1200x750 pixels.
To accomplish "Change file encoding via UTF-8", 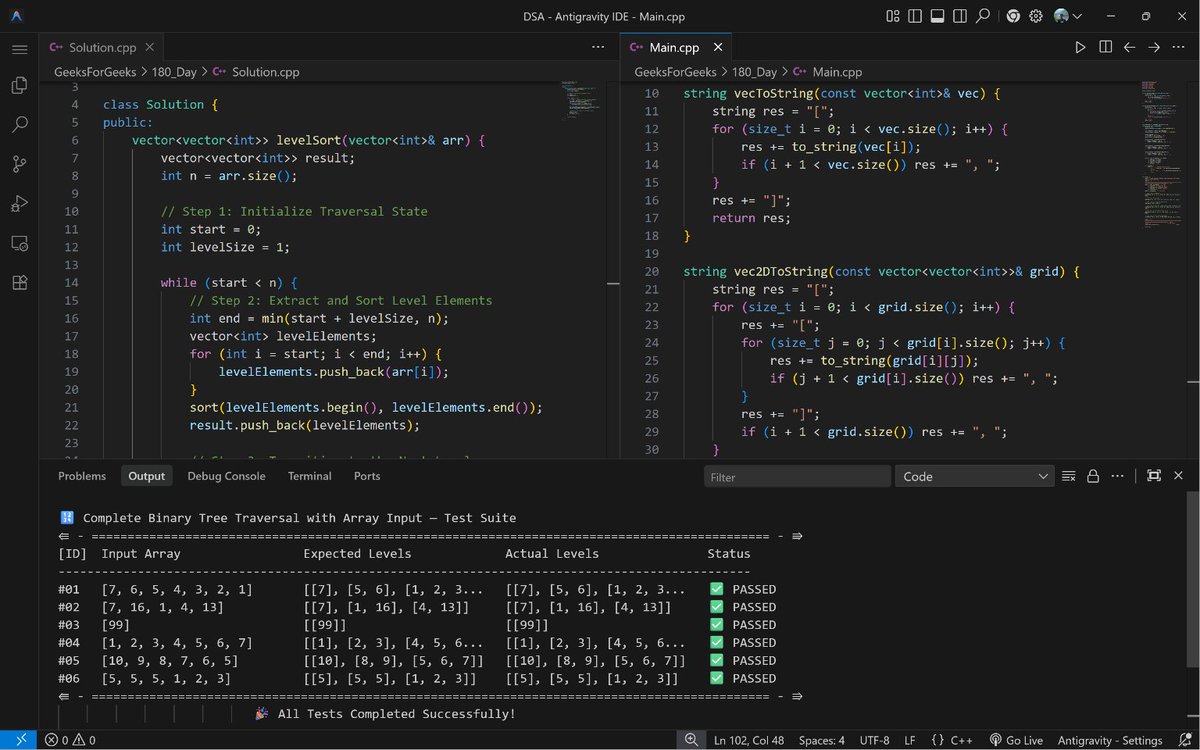I will point(875,740).
